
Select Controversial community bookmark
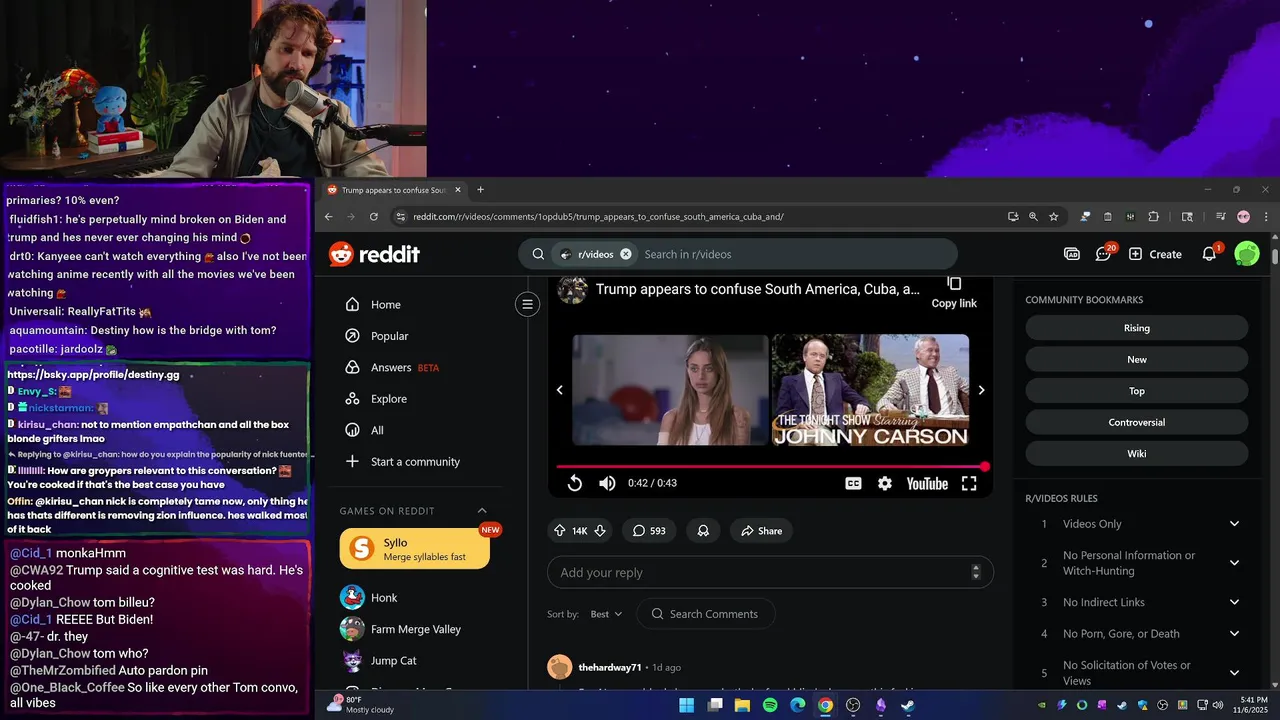[x=1137, y=422]
